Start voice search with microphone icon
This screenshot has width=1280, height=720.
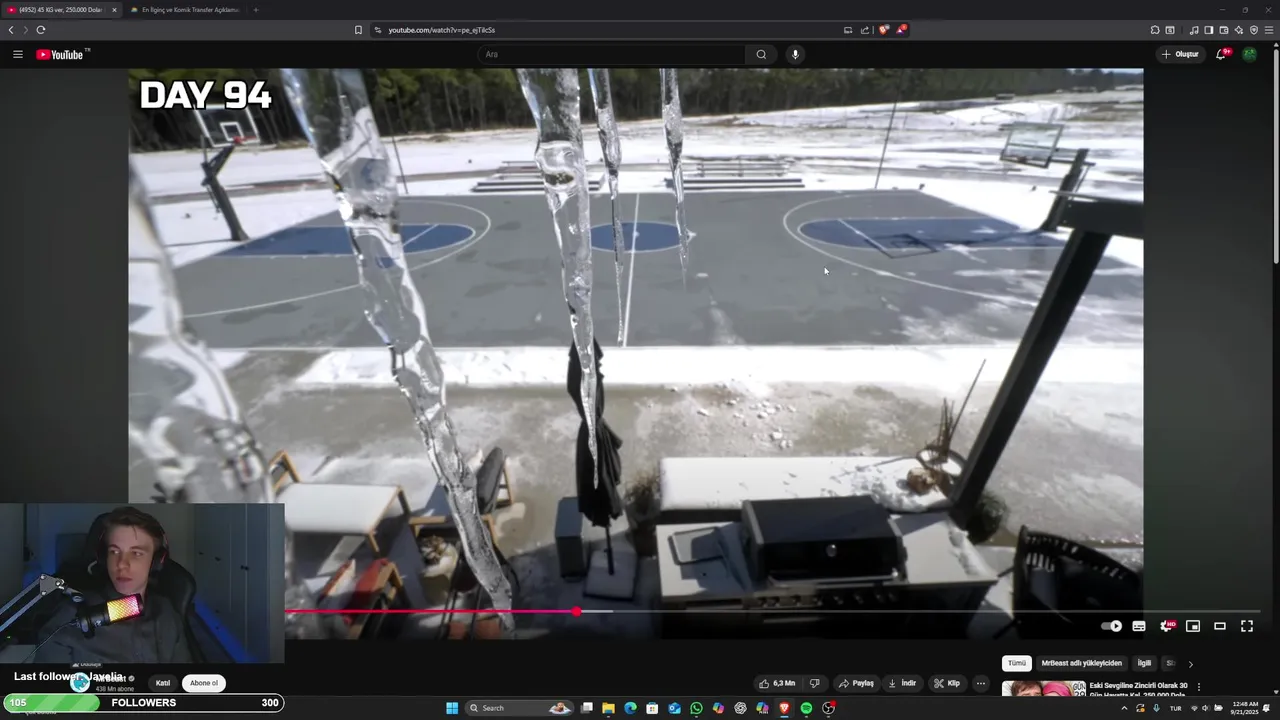(x=795, y=54)
